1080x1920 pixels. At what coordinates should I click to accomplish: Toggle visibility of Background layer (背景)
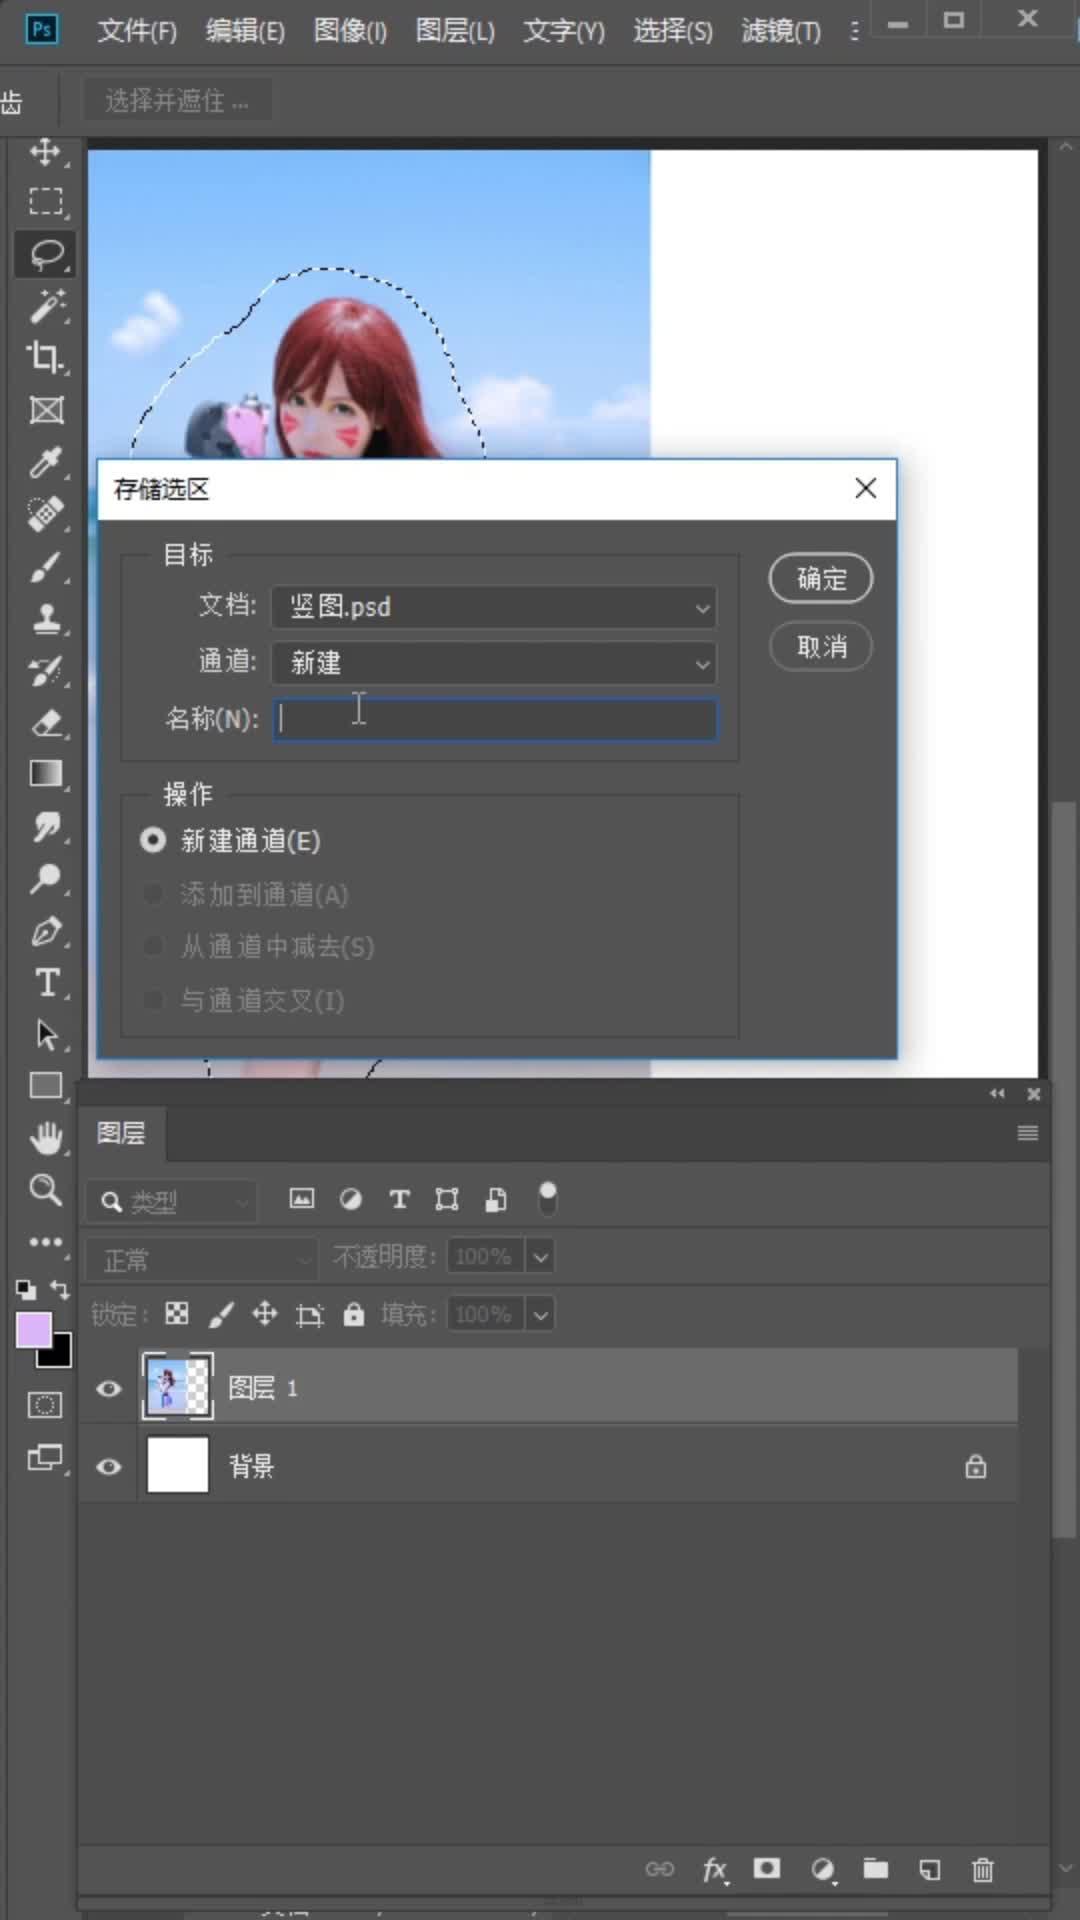[x=109, y=1467]
